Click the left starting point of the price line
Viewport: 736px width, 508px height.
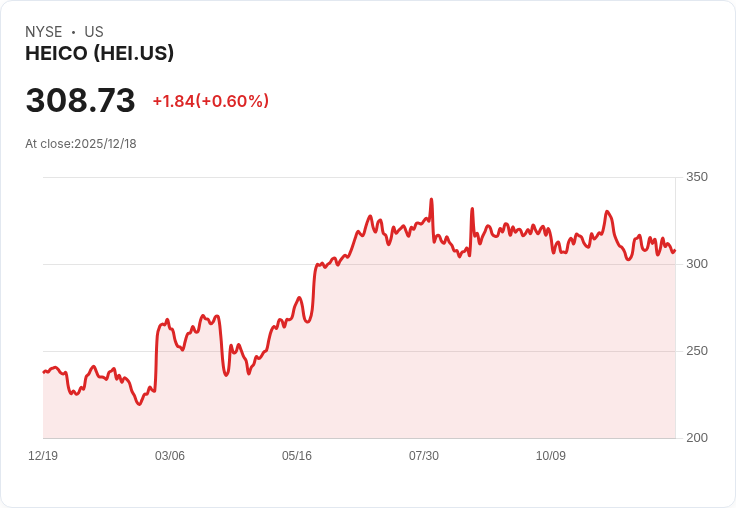43,372
